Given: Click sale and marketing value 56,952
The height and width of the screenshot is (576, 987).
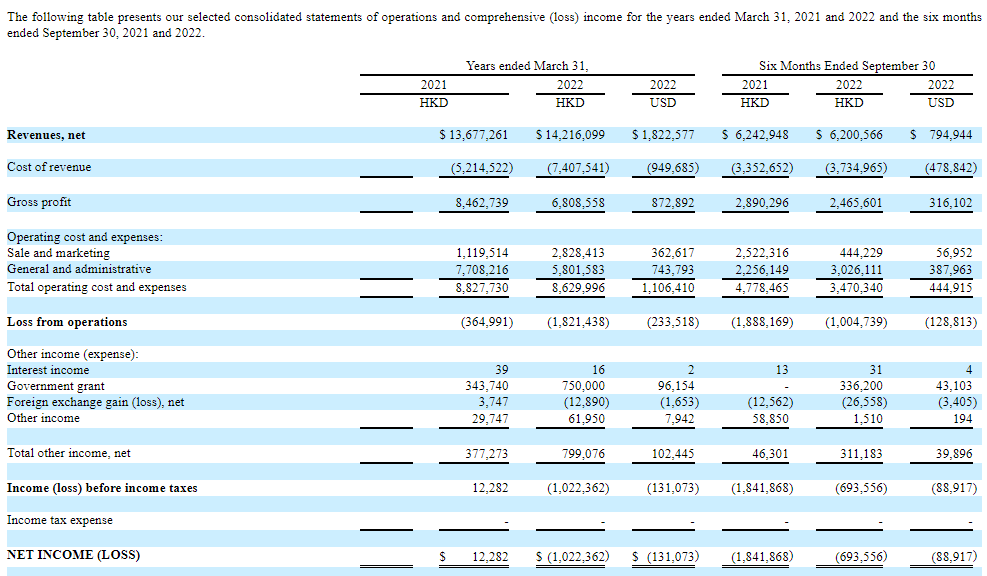Looking at the screenshot, I should [954, 252].
